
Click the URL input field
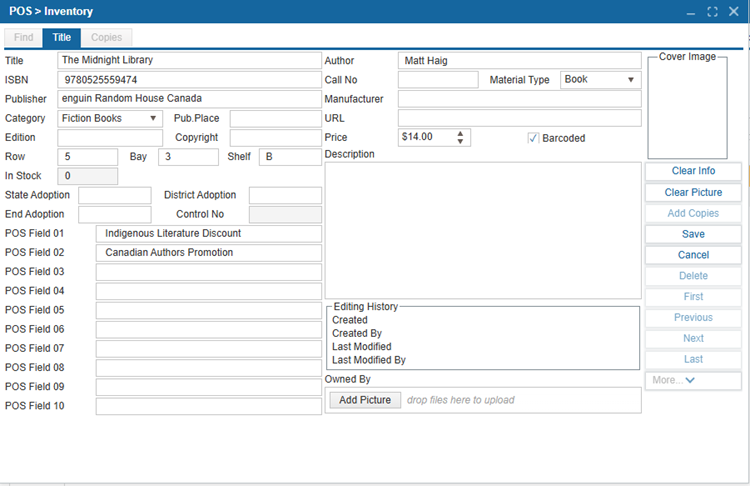pos(519,118)
